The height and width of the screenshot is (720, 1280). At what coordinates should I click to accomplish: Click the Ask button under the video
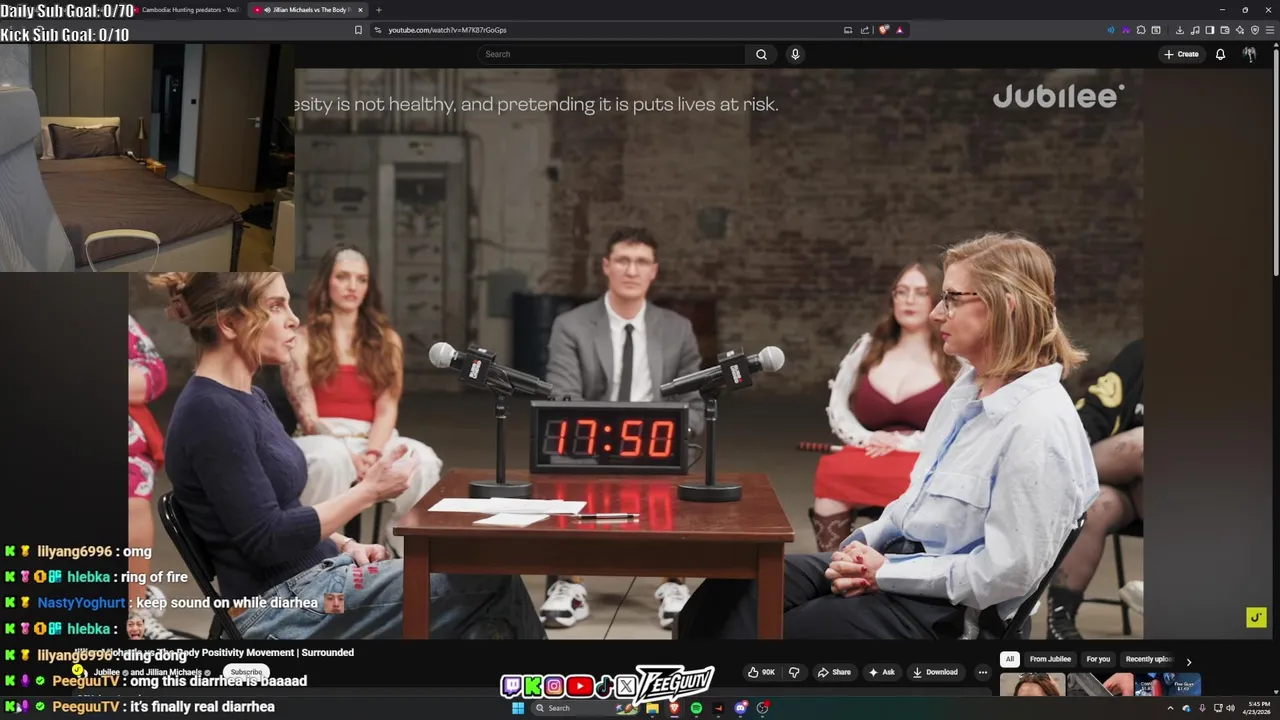tap(881, 672)
